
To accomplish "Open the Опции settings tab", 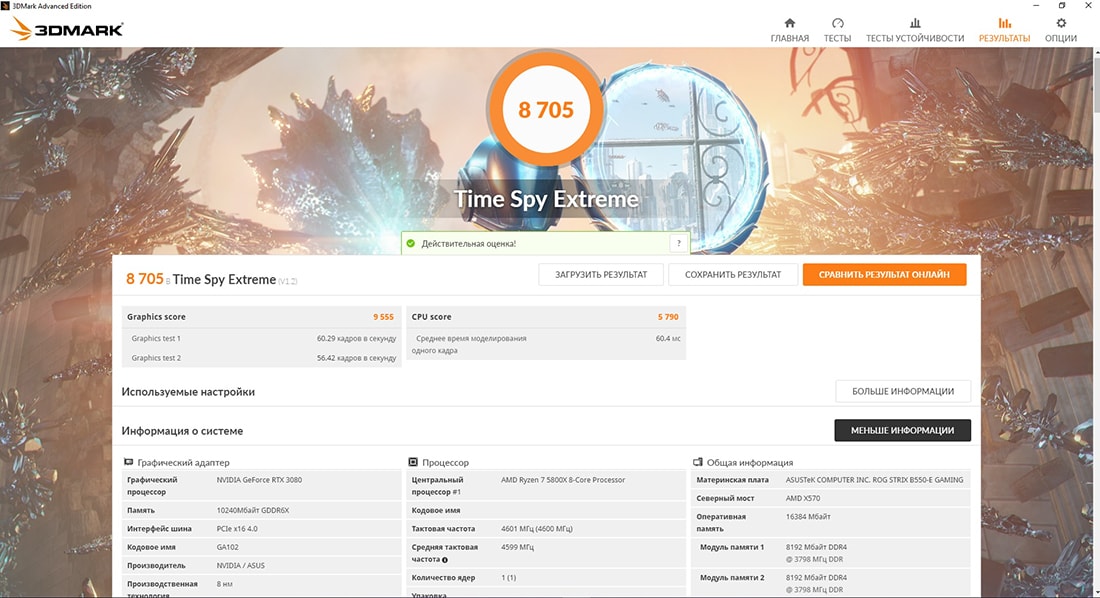I will 1061,30.
